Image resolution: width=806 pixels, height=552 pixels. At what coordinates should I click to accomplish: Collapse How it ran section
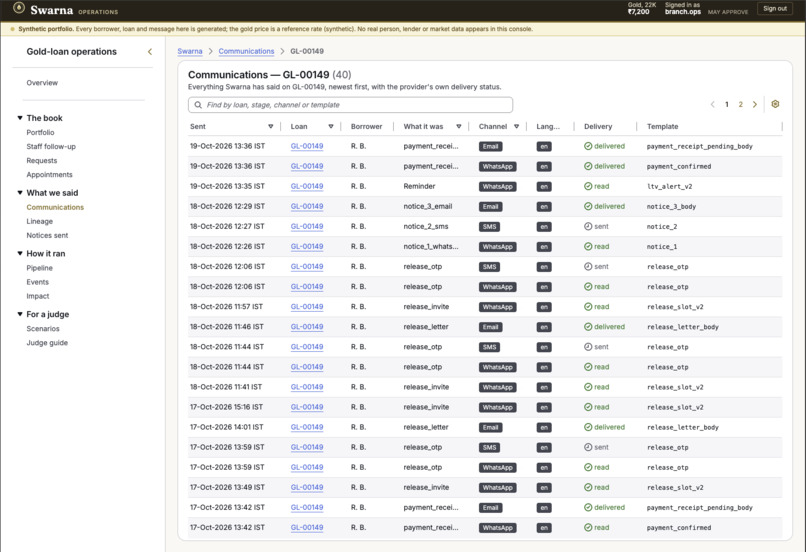click(x=20, y=253)
